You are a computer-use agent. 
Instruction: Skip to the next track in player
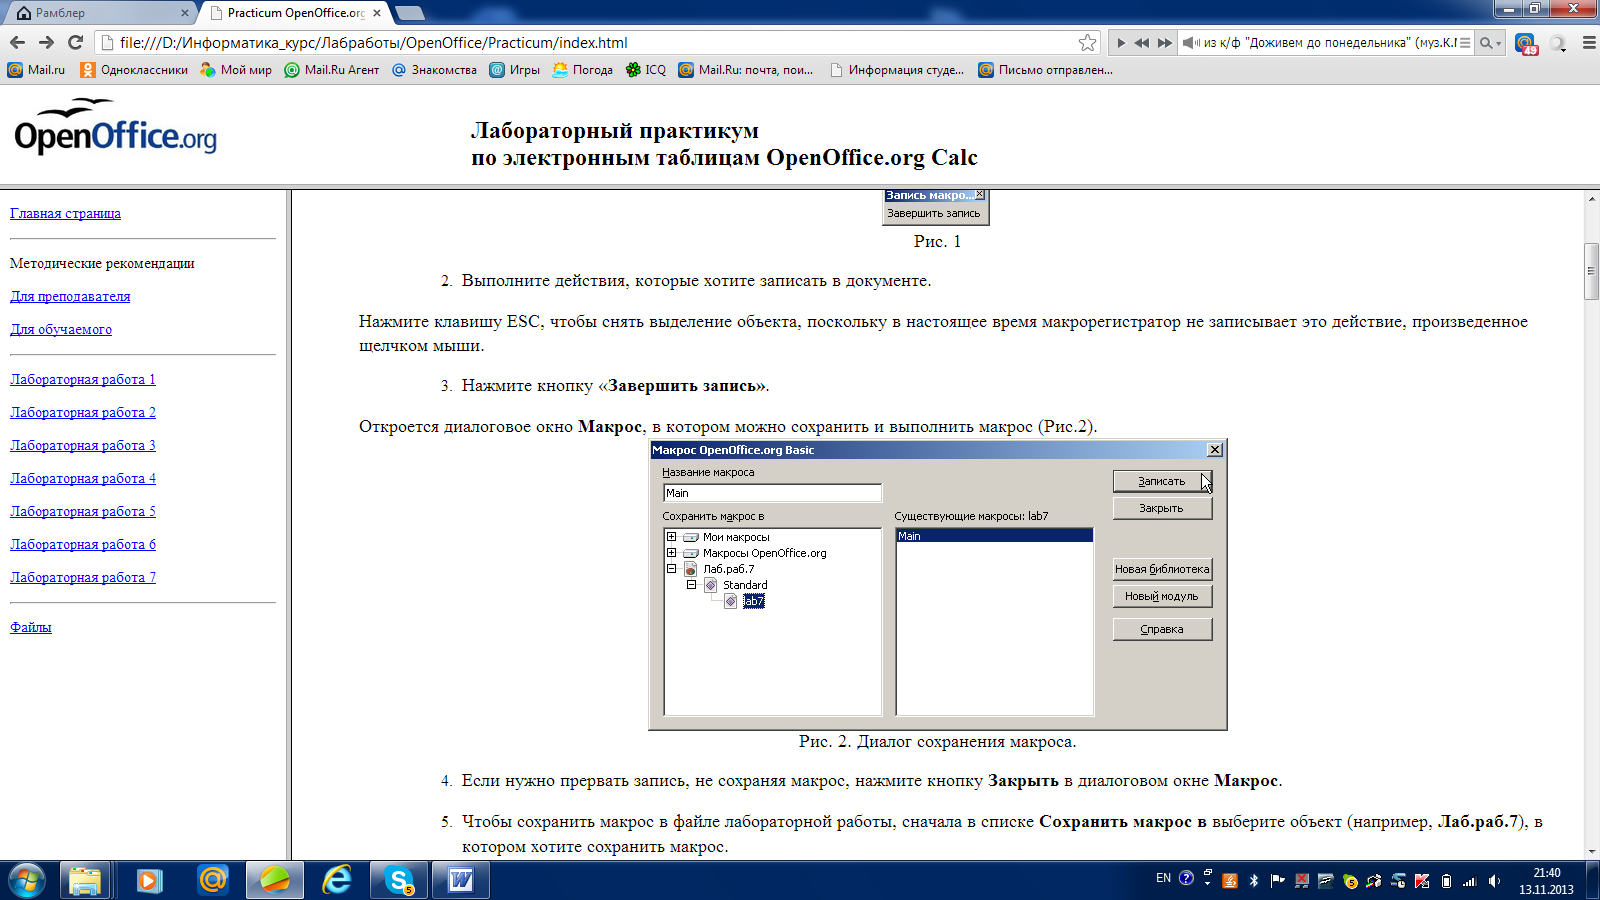[x=1165, y=43]
